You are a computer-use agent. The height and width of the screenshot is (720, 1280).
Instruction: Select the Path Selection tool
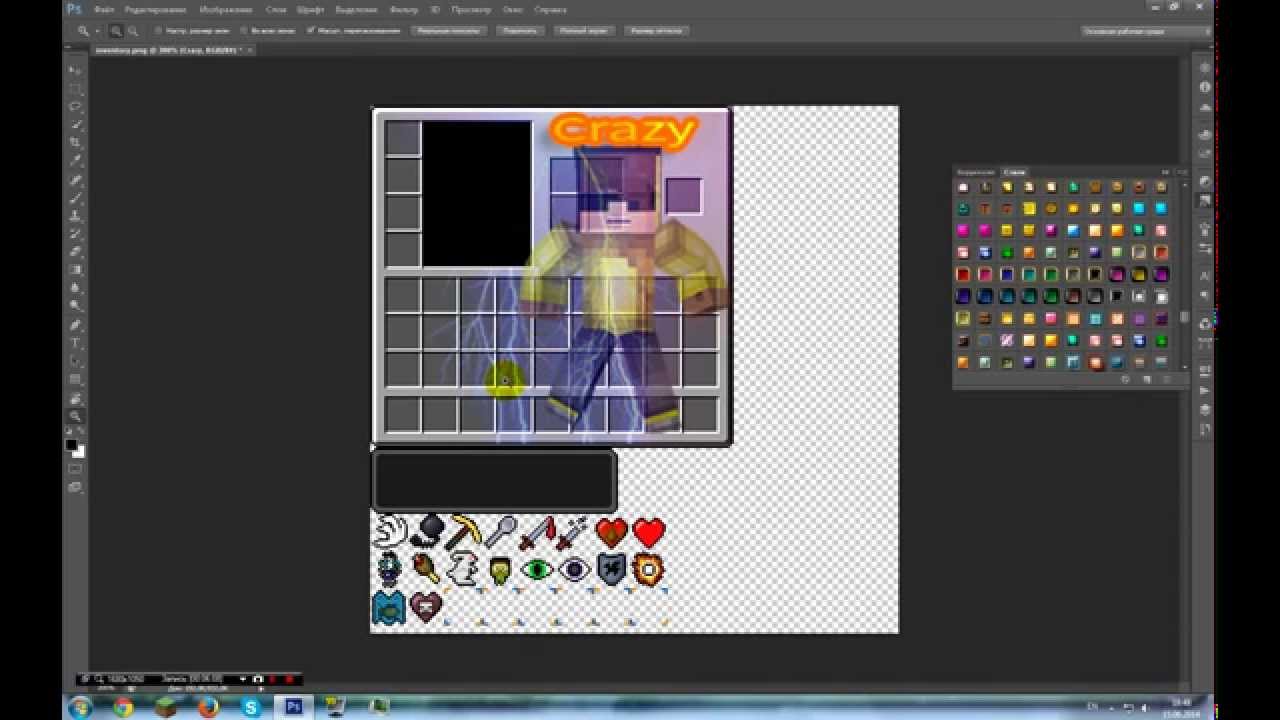pyautogui.click(x=75, y=362)
